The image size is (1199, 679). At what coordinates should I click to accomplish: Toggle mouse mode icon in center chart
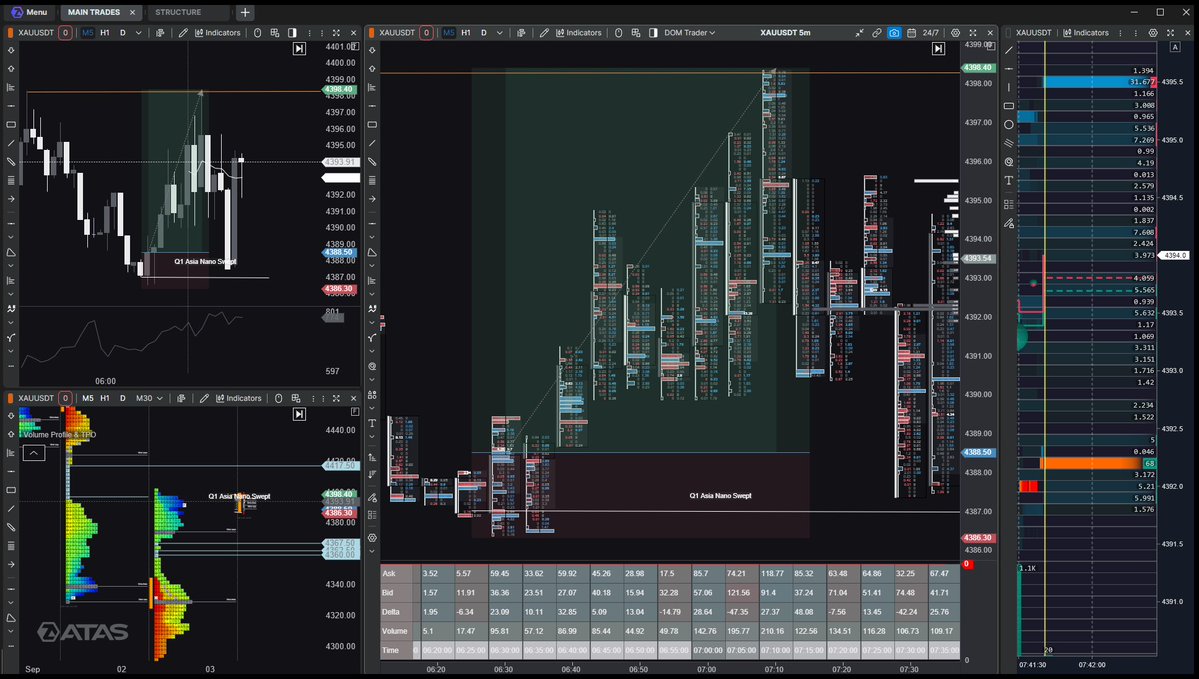pos(619,33)
